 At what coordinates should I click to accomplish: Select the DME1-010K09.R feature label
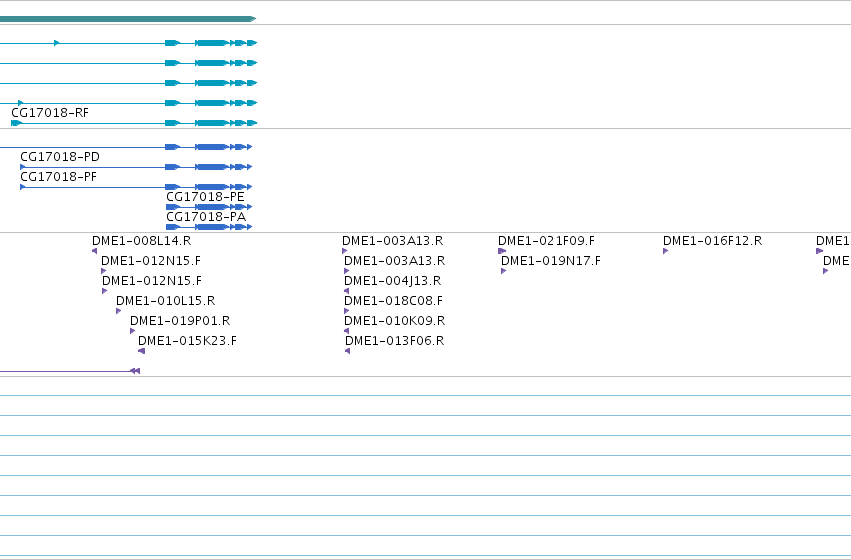395,321
